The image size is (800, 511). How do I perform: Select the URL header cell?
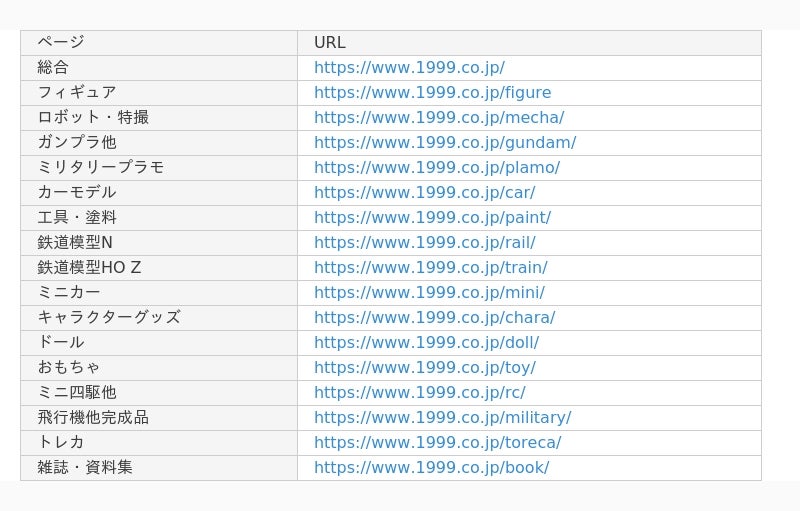click(530, 43)
